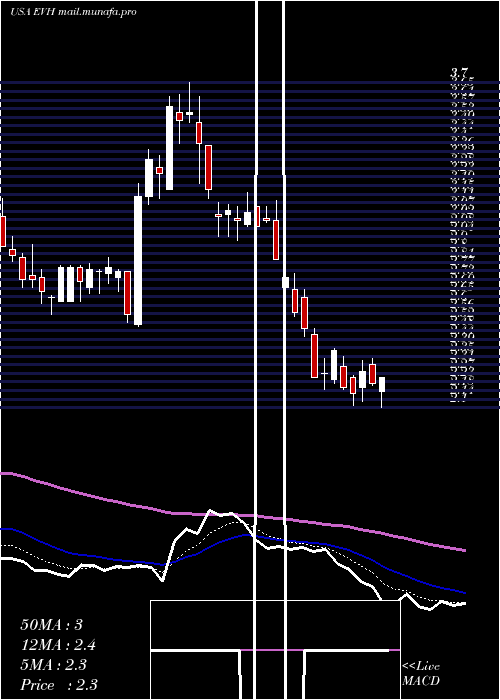This screenshot has height=700, width=500.
Task: Click the 3.7 top price axis label
Action: (458, 73)
